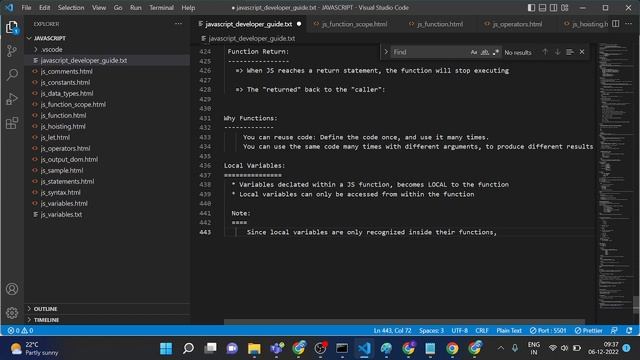
Task: Open notifications bell in status bar
Action: point(629,330)
